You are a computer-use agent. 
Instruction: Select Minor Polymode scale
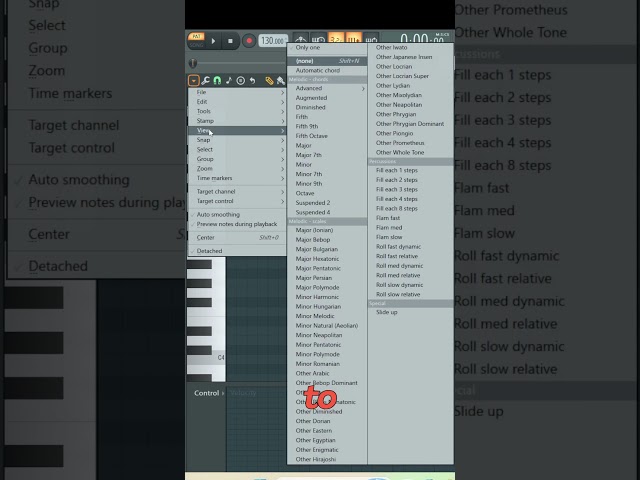coord(327,354)
